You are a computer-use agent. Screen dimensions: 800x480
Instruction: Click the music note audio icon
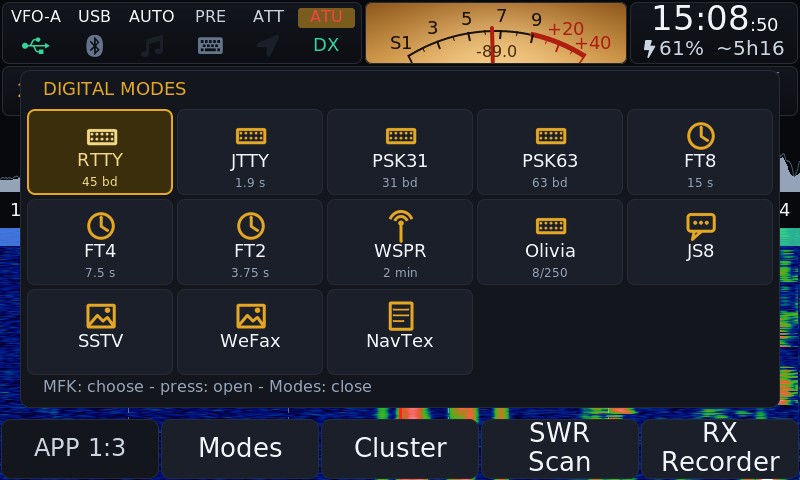(152, 46)
